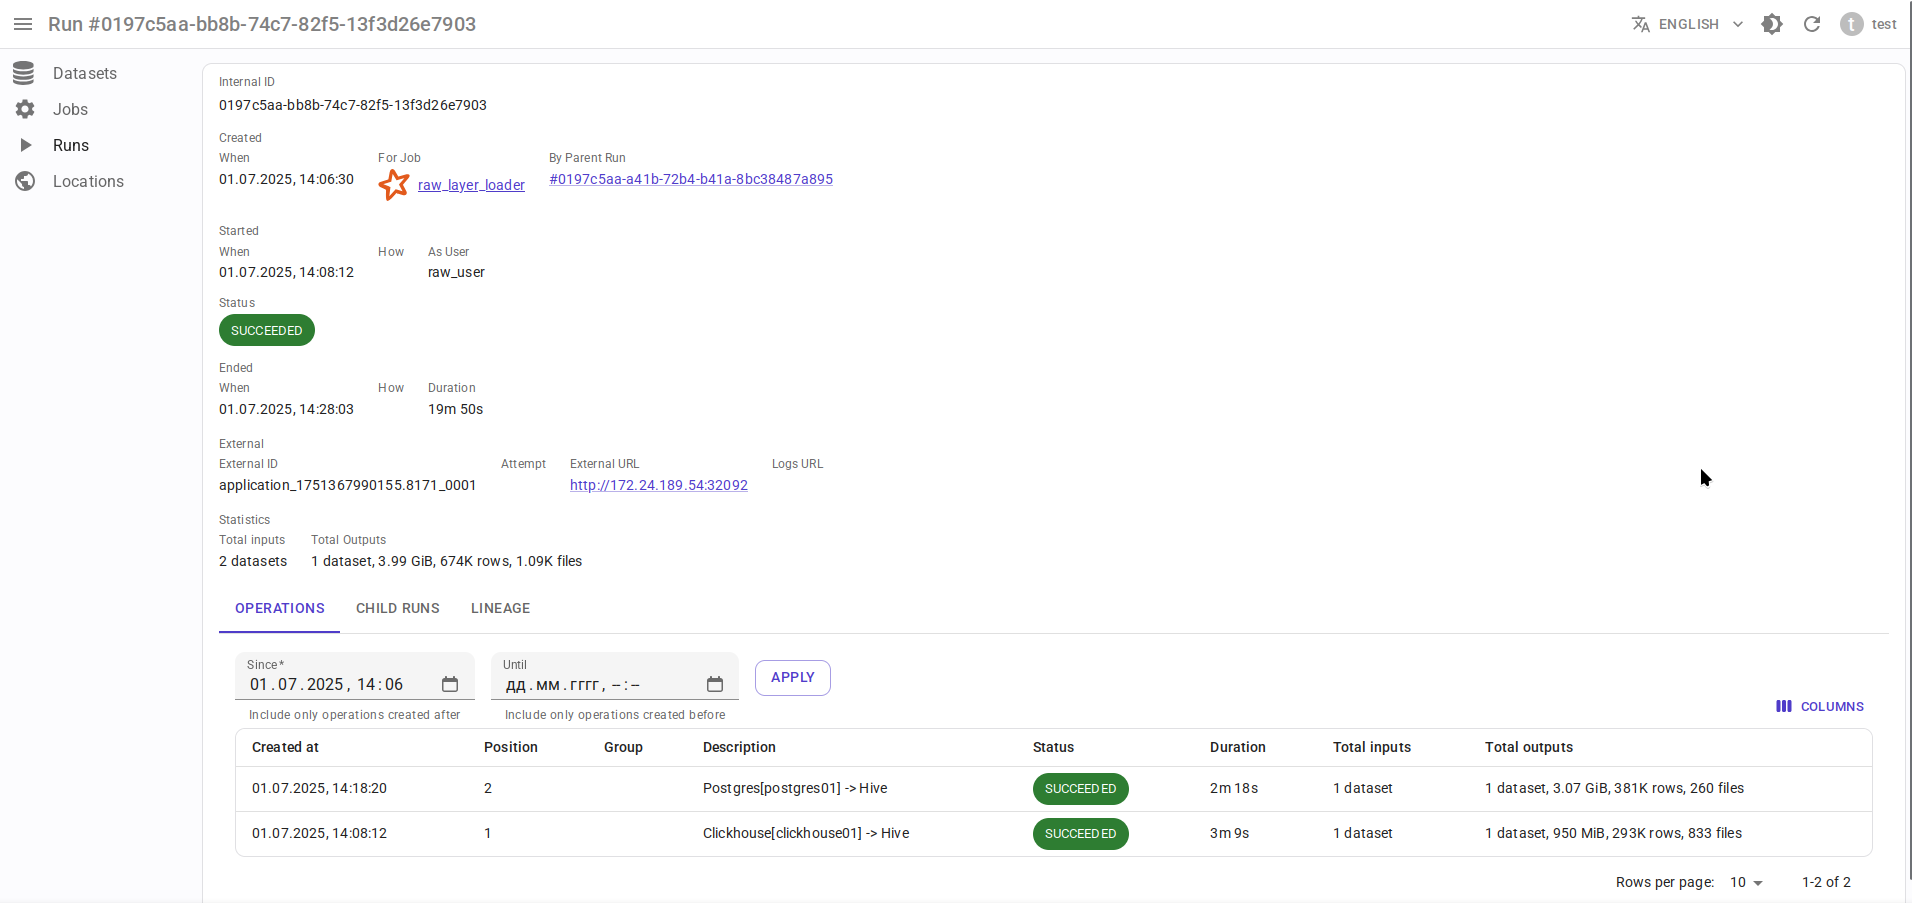Screen dimensions: 1912x903
Task: Open the hamburger menu icon
Action: click(23, 24)
